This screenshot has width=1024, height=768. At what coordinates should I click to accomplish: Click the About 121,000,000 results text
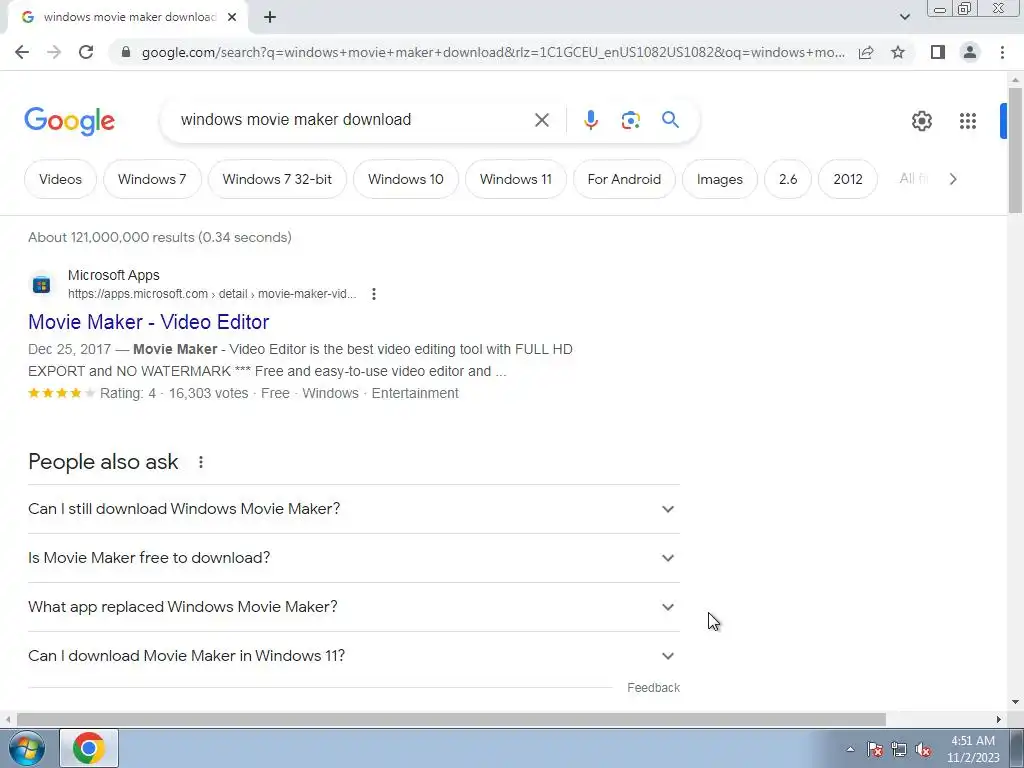pos(159,237)
